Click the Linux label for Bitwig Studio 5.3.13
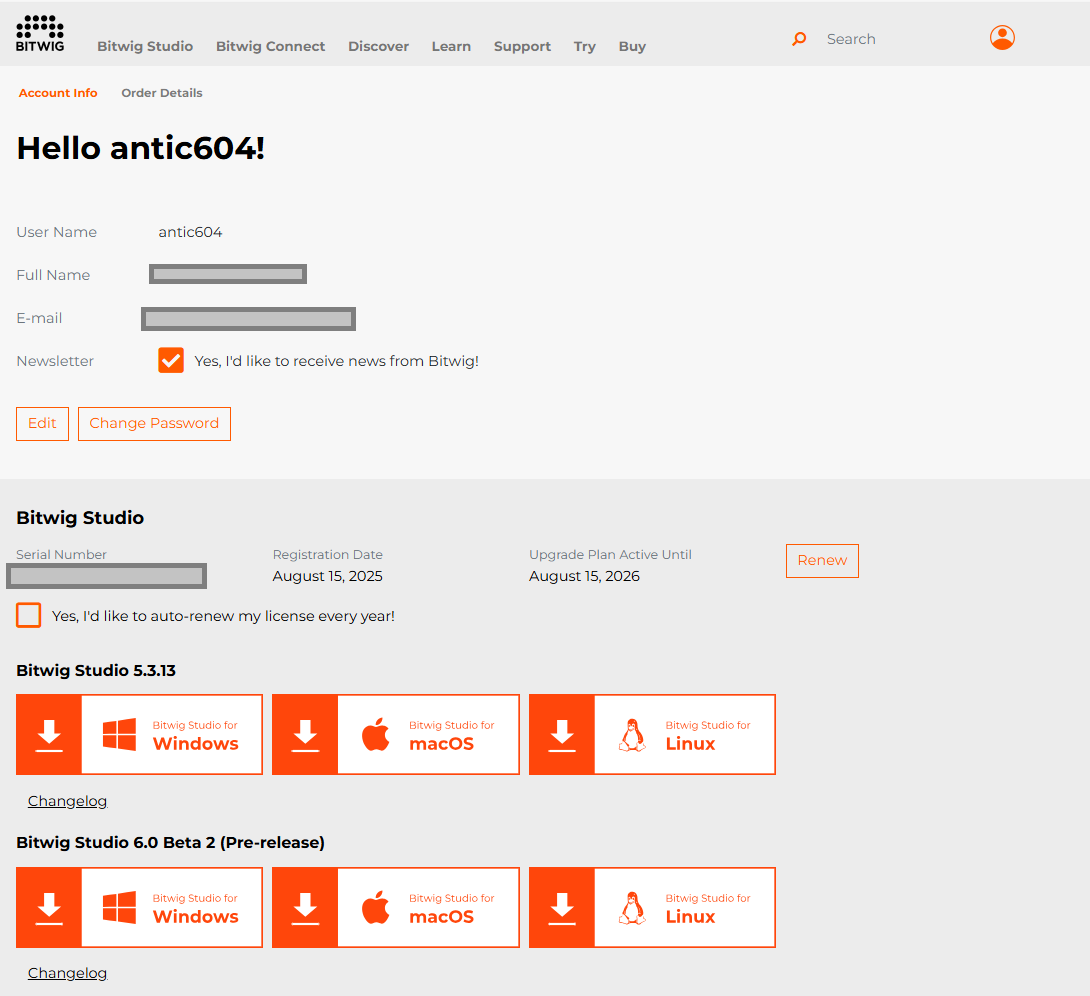The image size is (1090, 996). click(690, 744)
